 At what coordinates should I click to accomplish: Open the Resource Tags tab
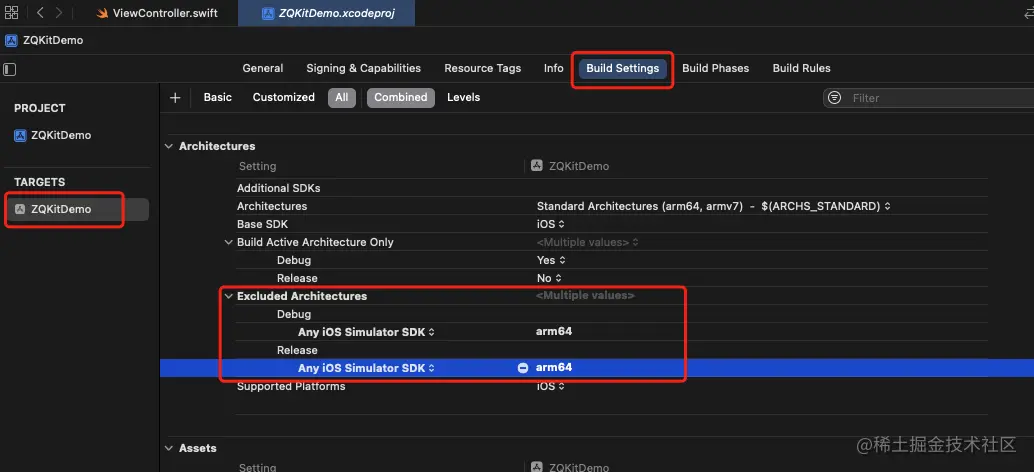[x=483, y=68]
